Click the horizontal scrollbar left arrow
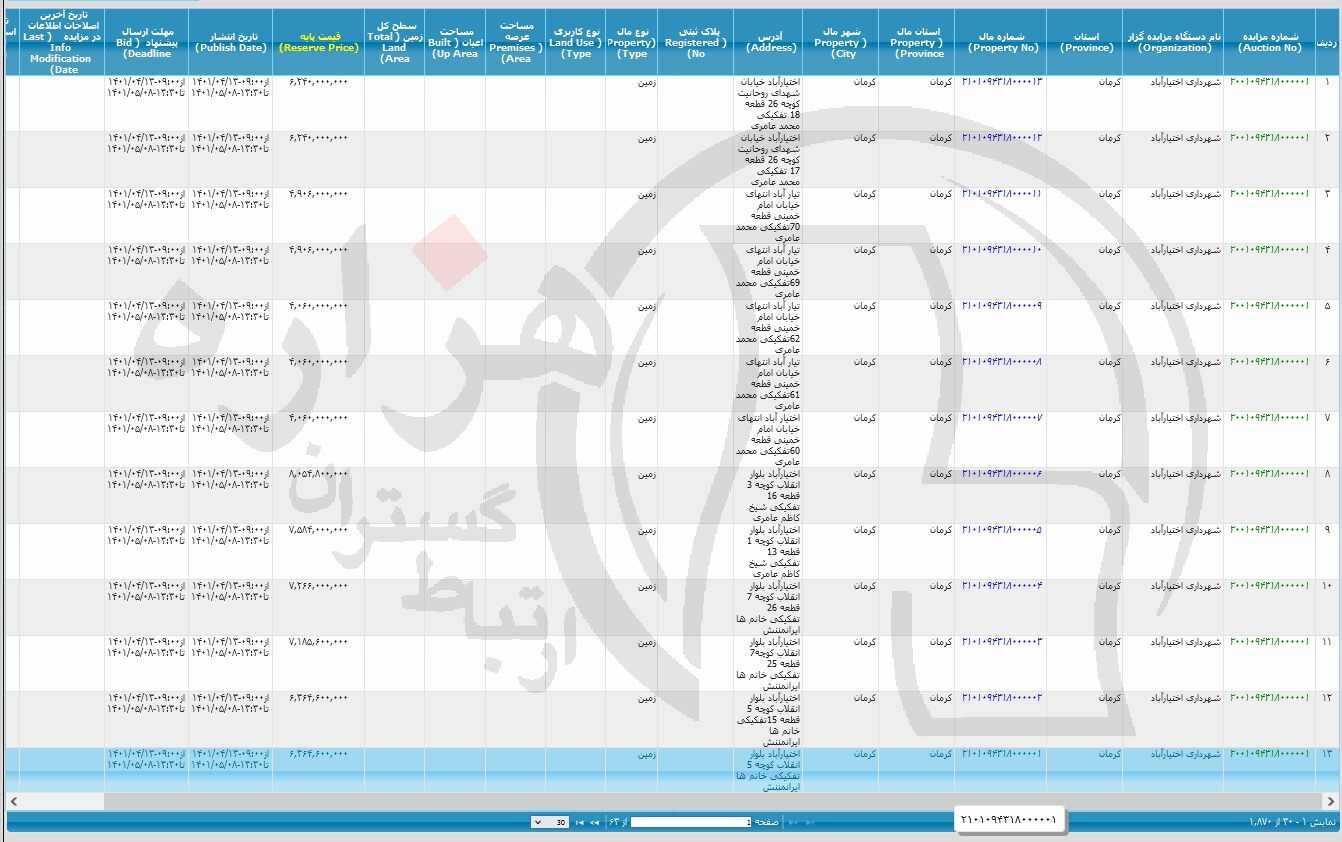 click(14, 801)
